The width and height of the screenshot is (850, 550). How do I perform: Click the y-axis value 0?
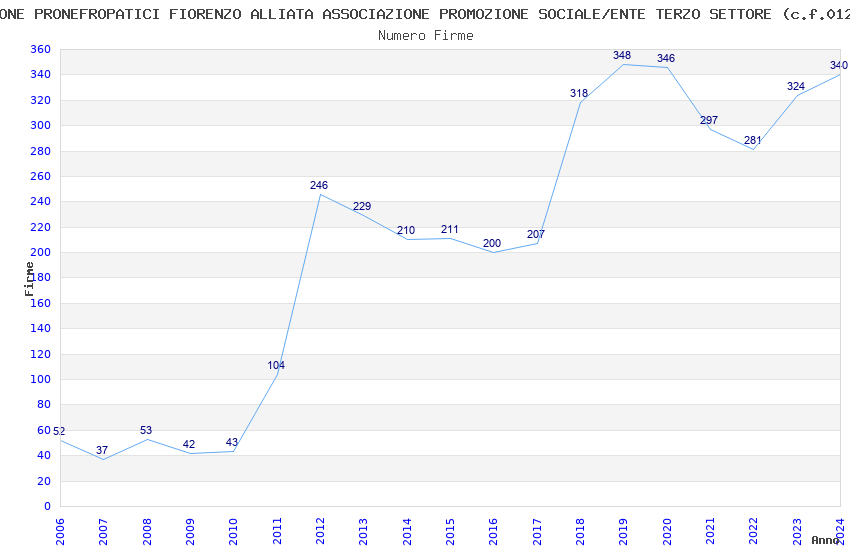pyautogui.click(x=48, y=506)
